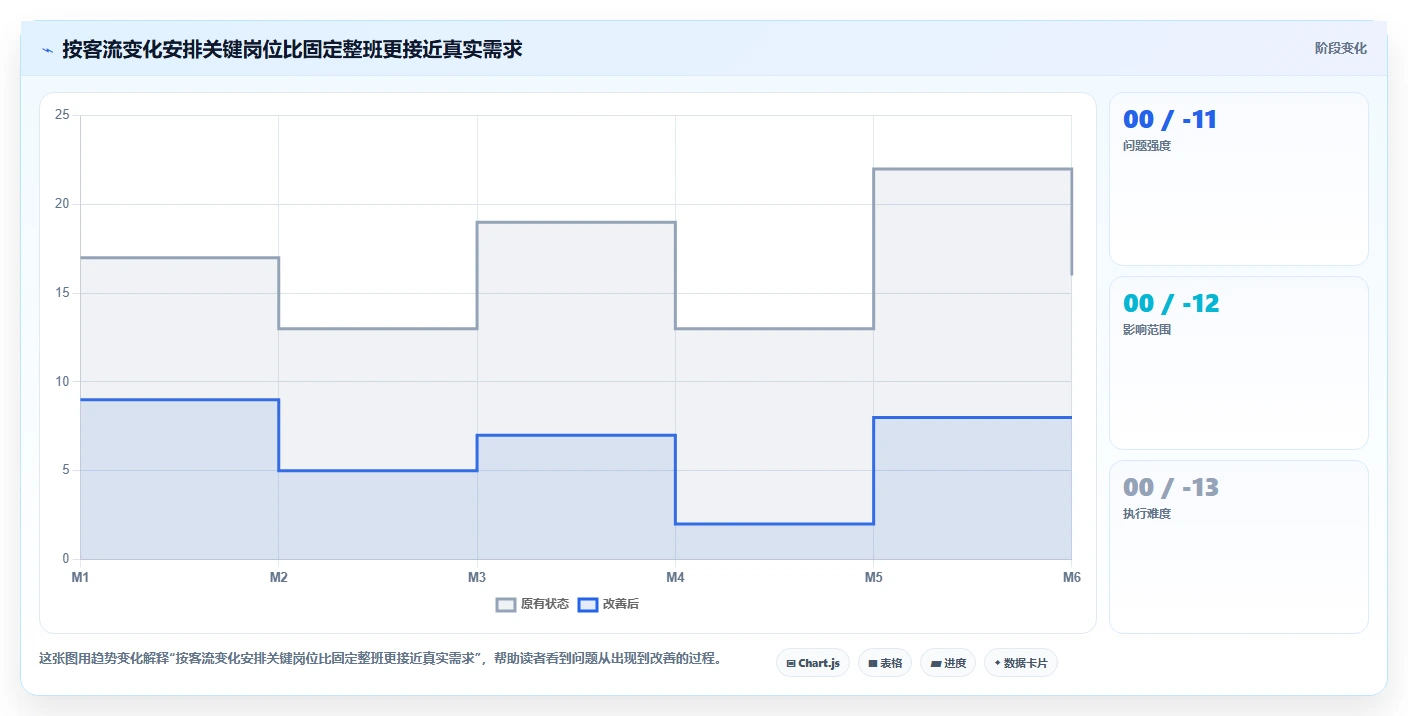Click the 阶段变化 label in header

click(1340, 48)
